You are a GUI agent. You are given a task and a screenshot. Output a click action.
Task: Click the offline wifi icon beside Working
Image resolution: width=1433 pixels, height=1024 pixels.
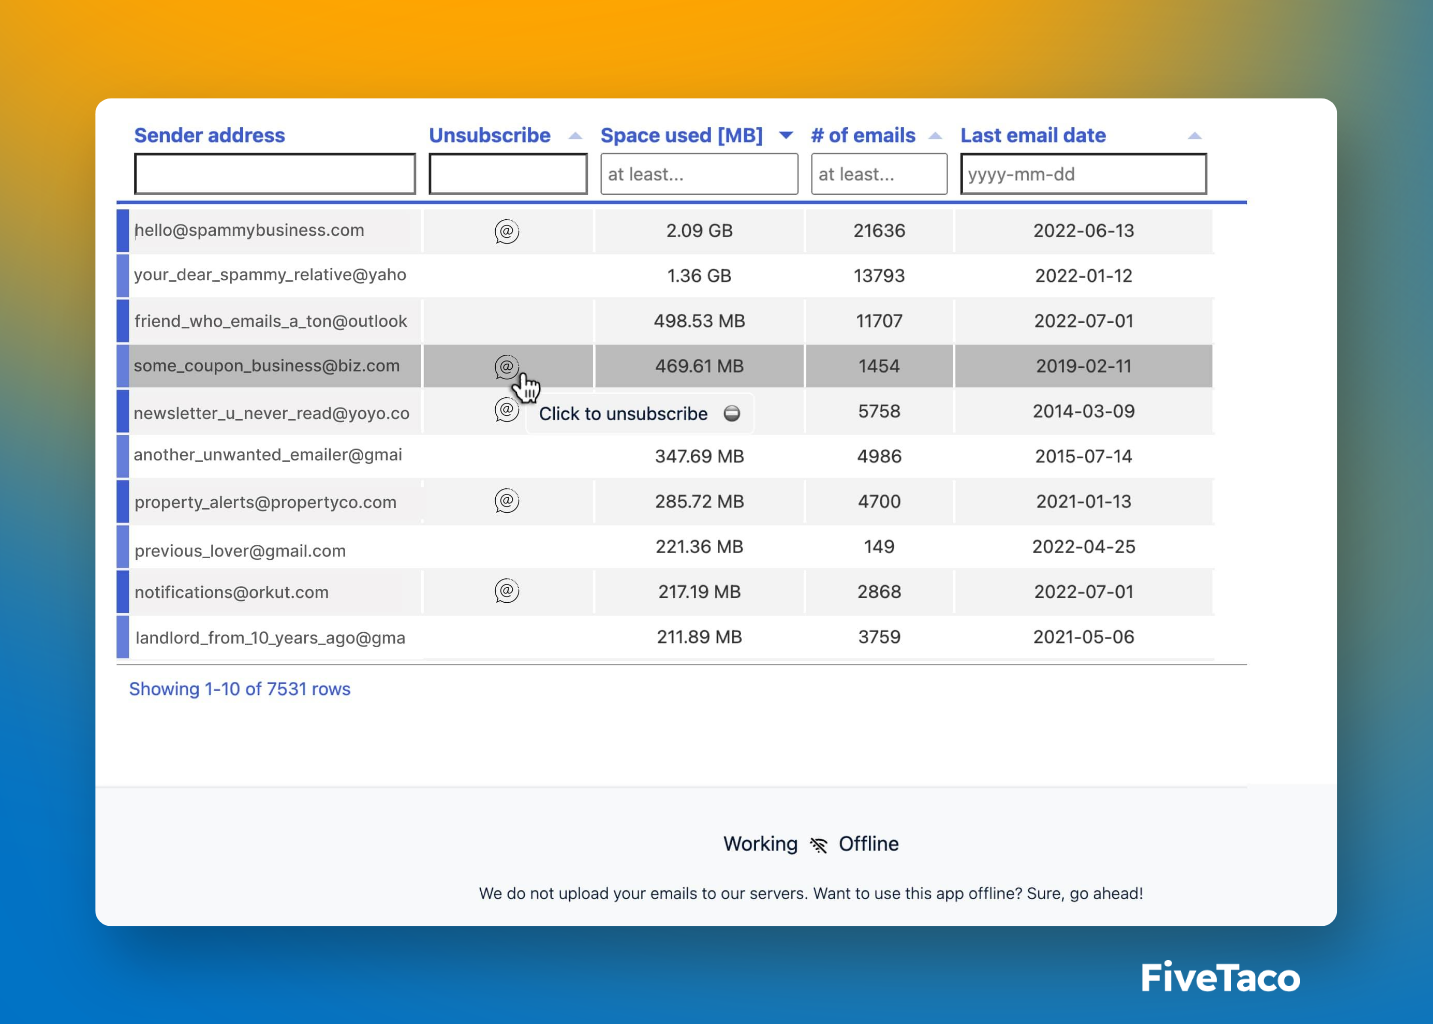coord(819,846)
